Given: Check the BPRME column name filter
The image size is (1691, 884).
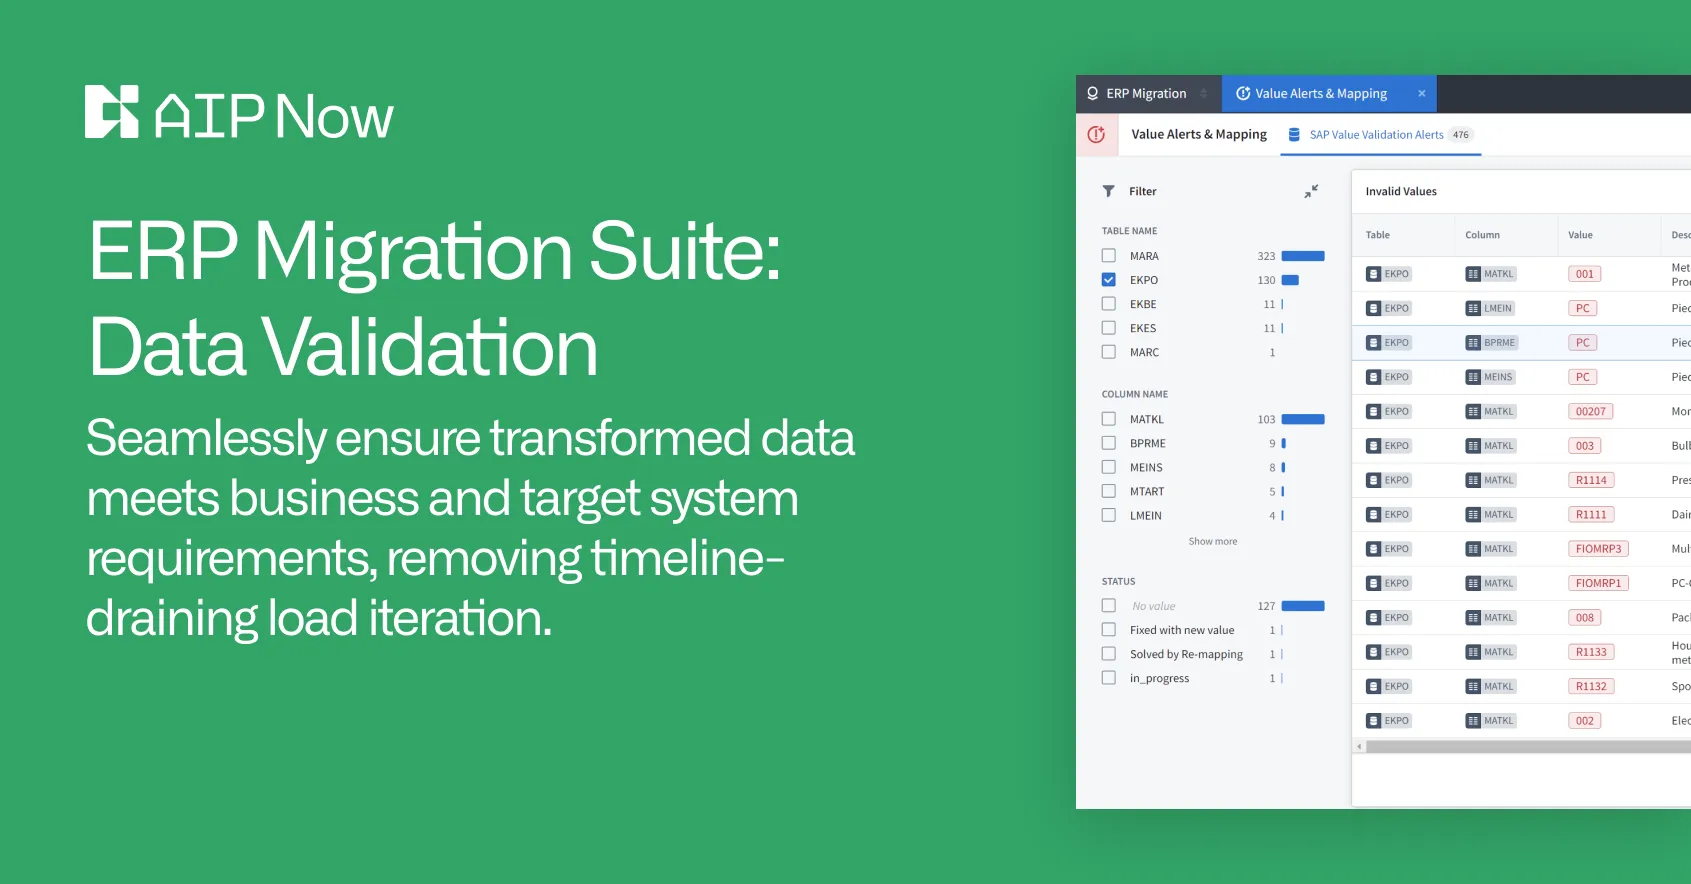Looking at the screenshot, I should point(1108,443).
